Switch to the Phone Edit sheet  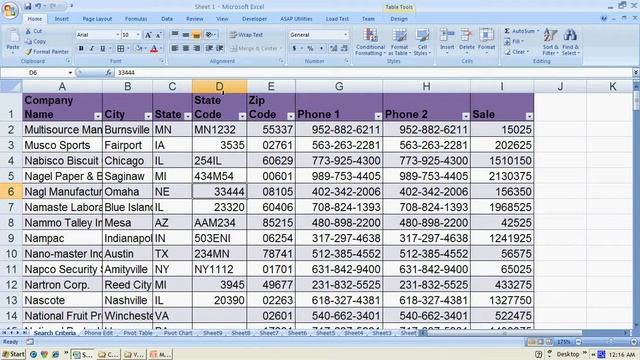click(98, 333)
